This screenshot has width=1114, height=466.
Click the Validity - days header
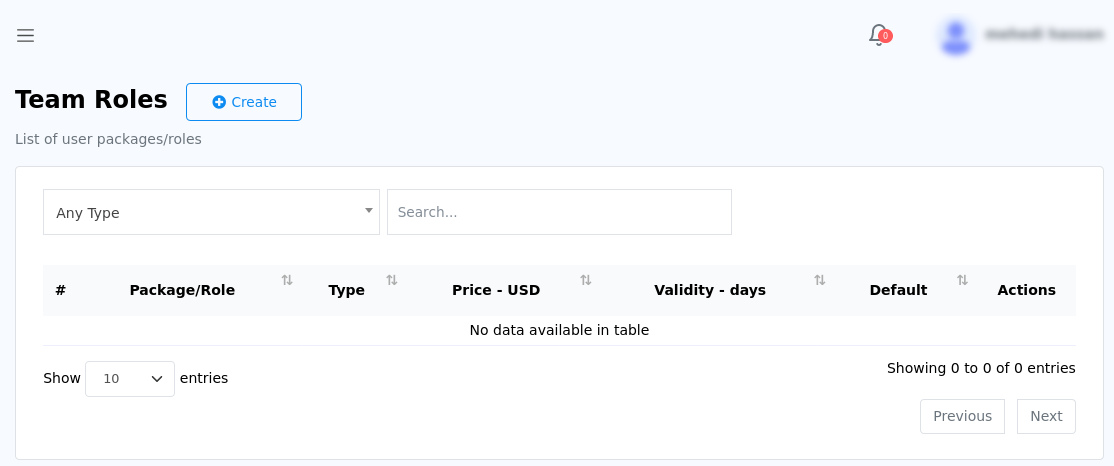710,290
